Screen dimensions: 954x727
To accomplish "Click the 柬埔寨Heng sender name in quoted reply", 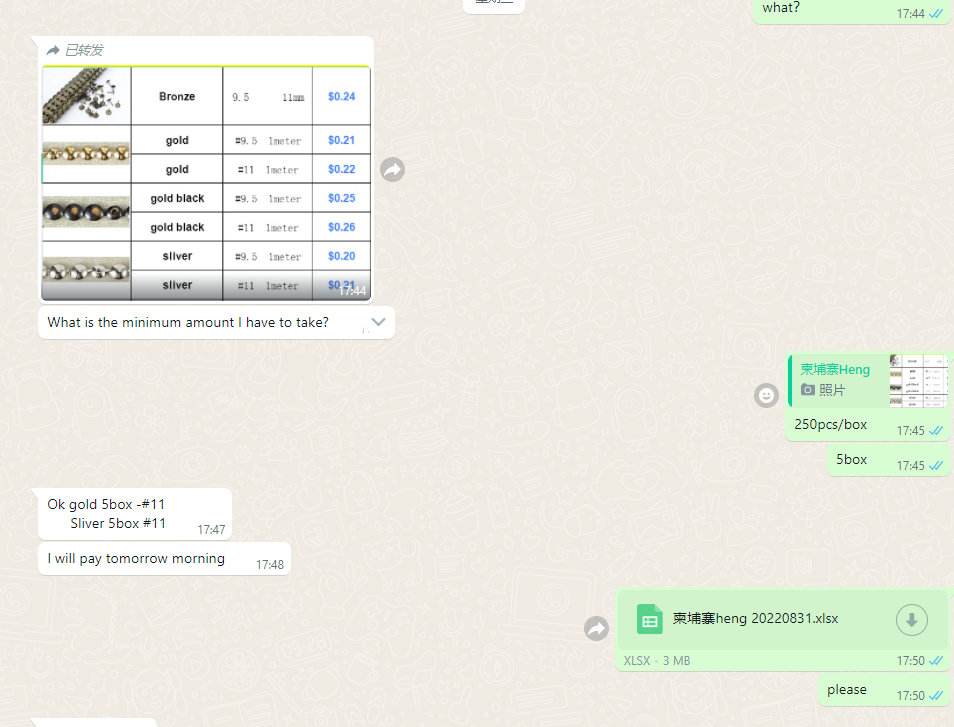I will point(835,369).
